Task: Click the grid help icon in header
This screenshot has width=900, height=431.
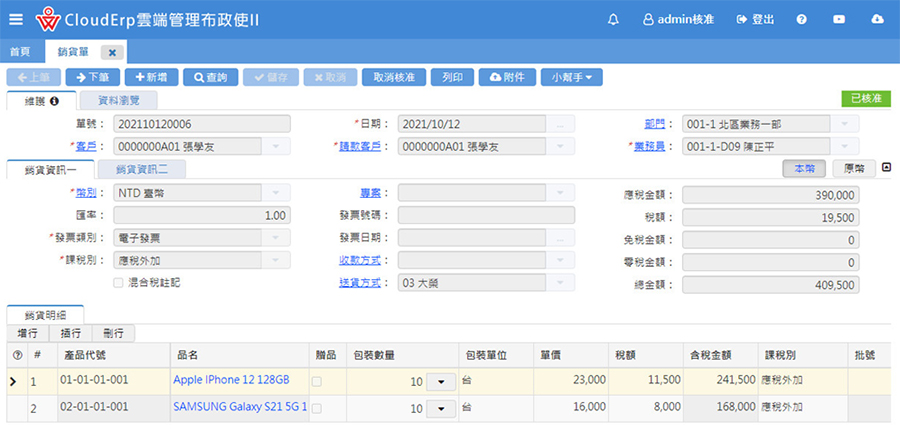Action: (17, 355)
